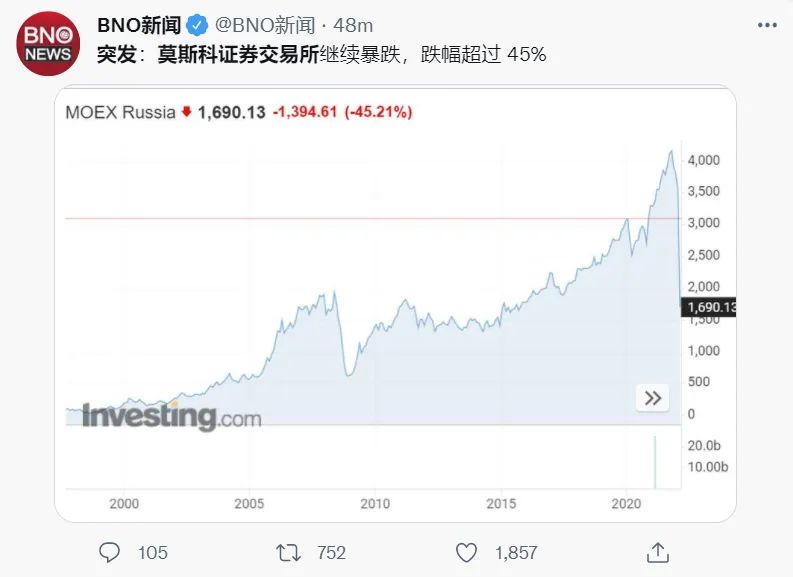Click the 1,690.13 price label marker

click(709, 307)
